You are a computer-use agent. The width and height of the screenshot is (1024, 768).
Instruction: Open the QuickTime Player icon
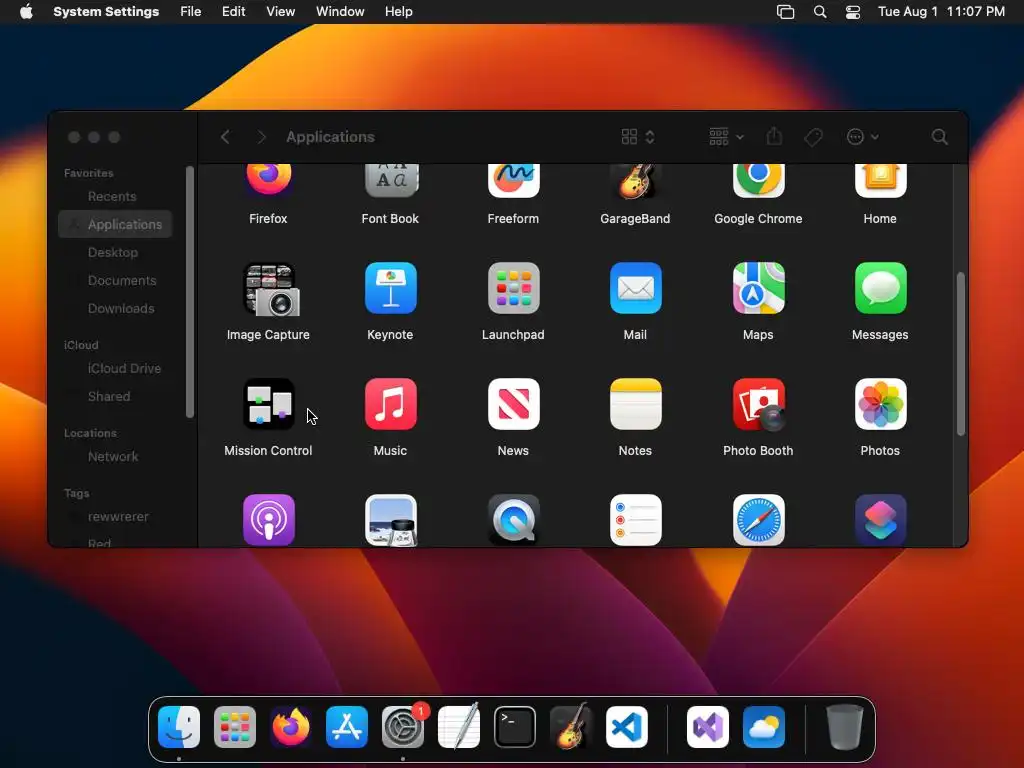coord(513,520)
